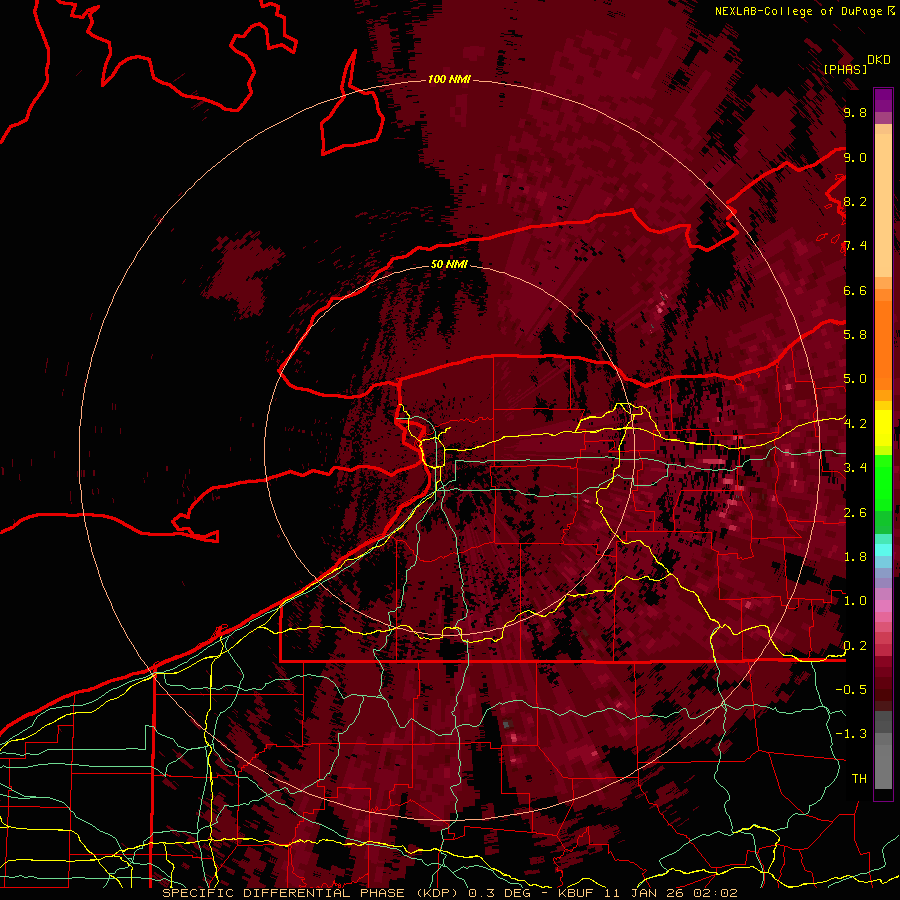Click the 9.0 scale value
This screenshot has height=900, width=900.
click(x=855, y=157)
